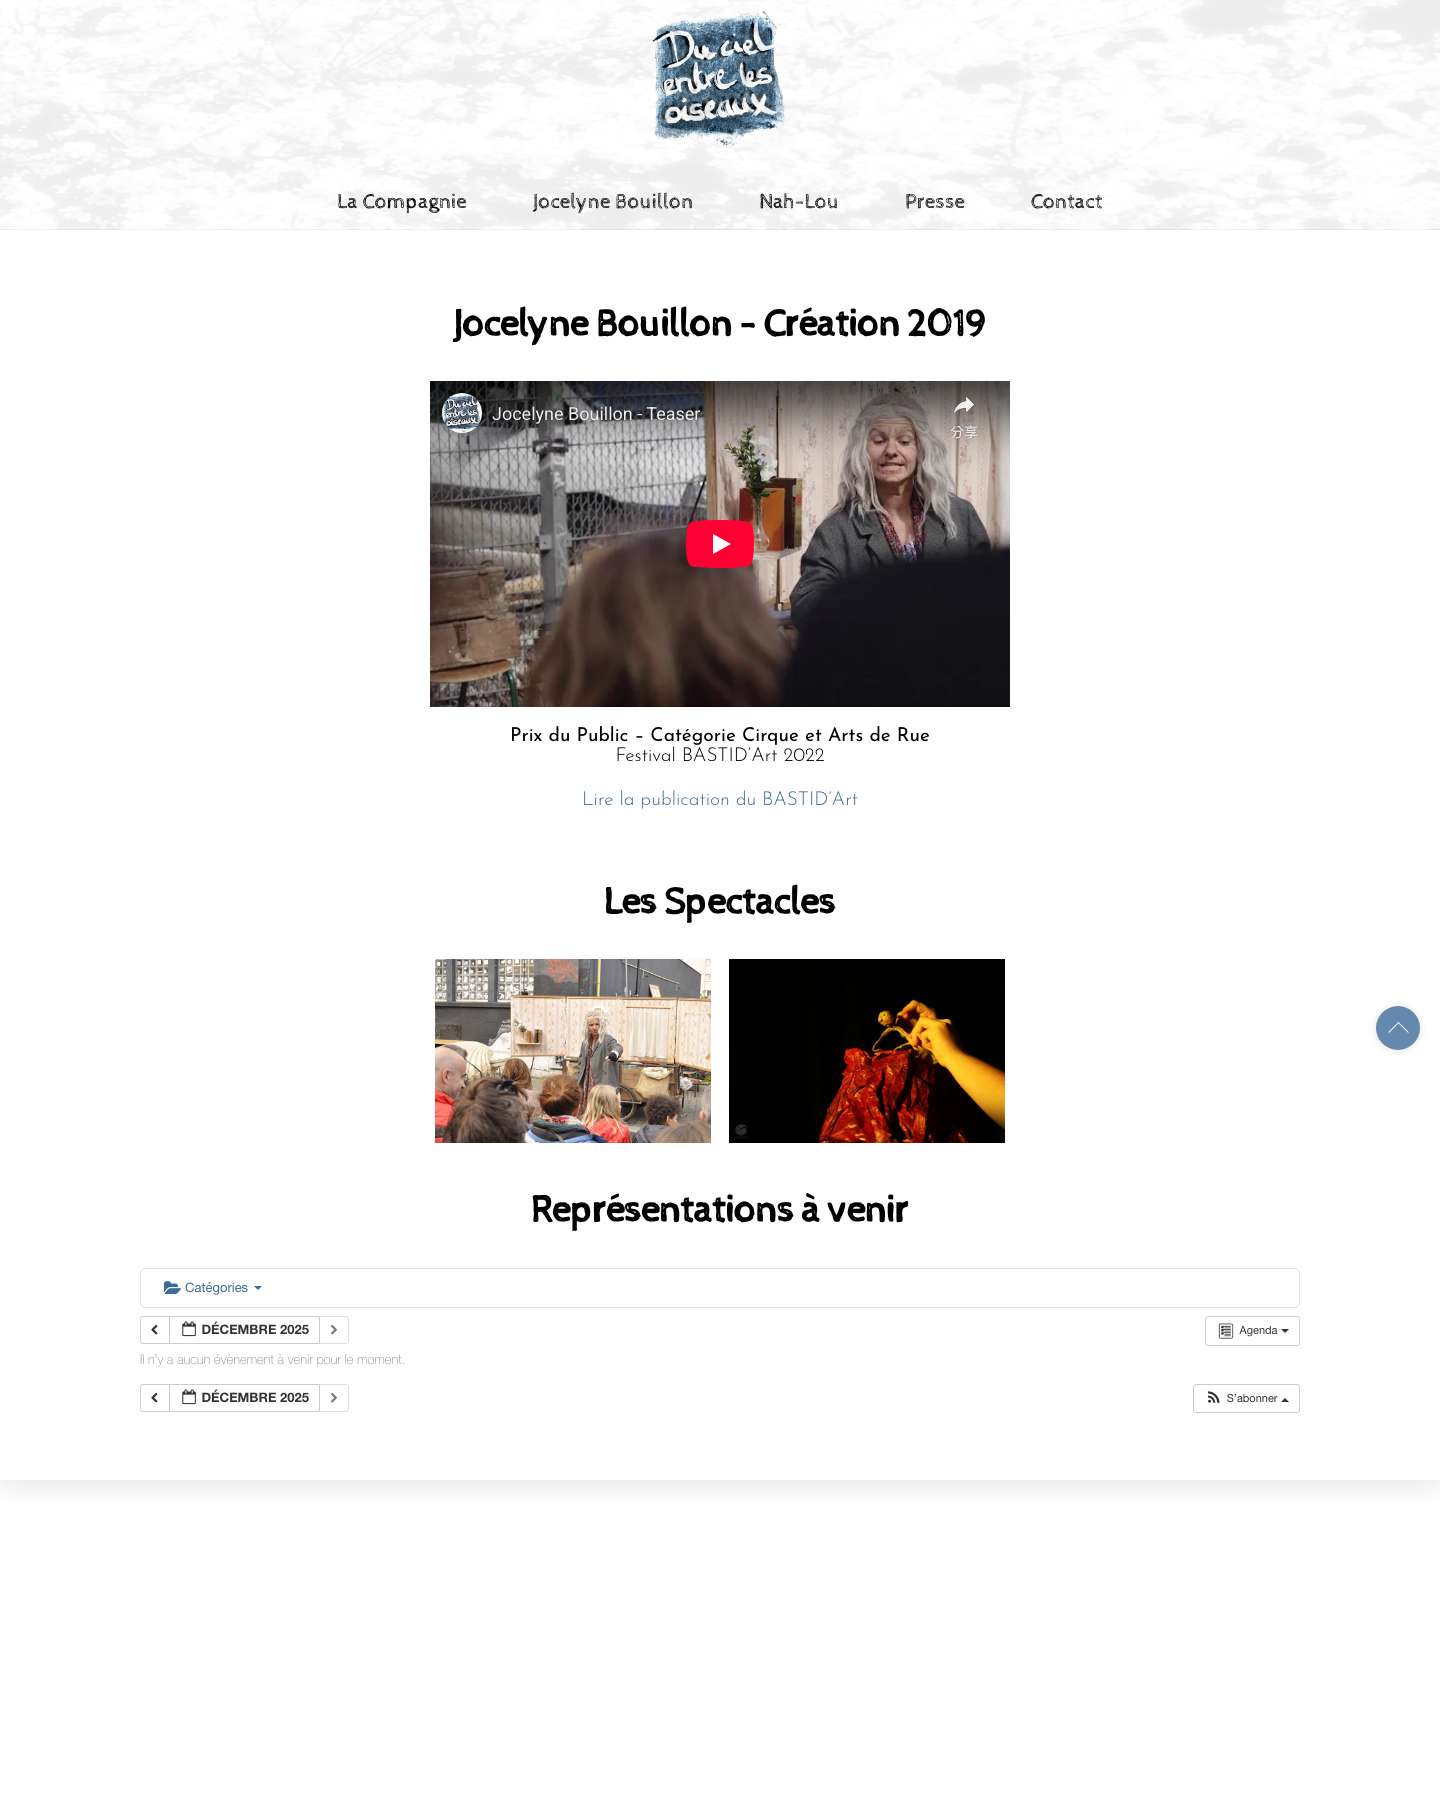Select the Prix du Public award text
1440x1806 pixels.
[x=720, y=735]
